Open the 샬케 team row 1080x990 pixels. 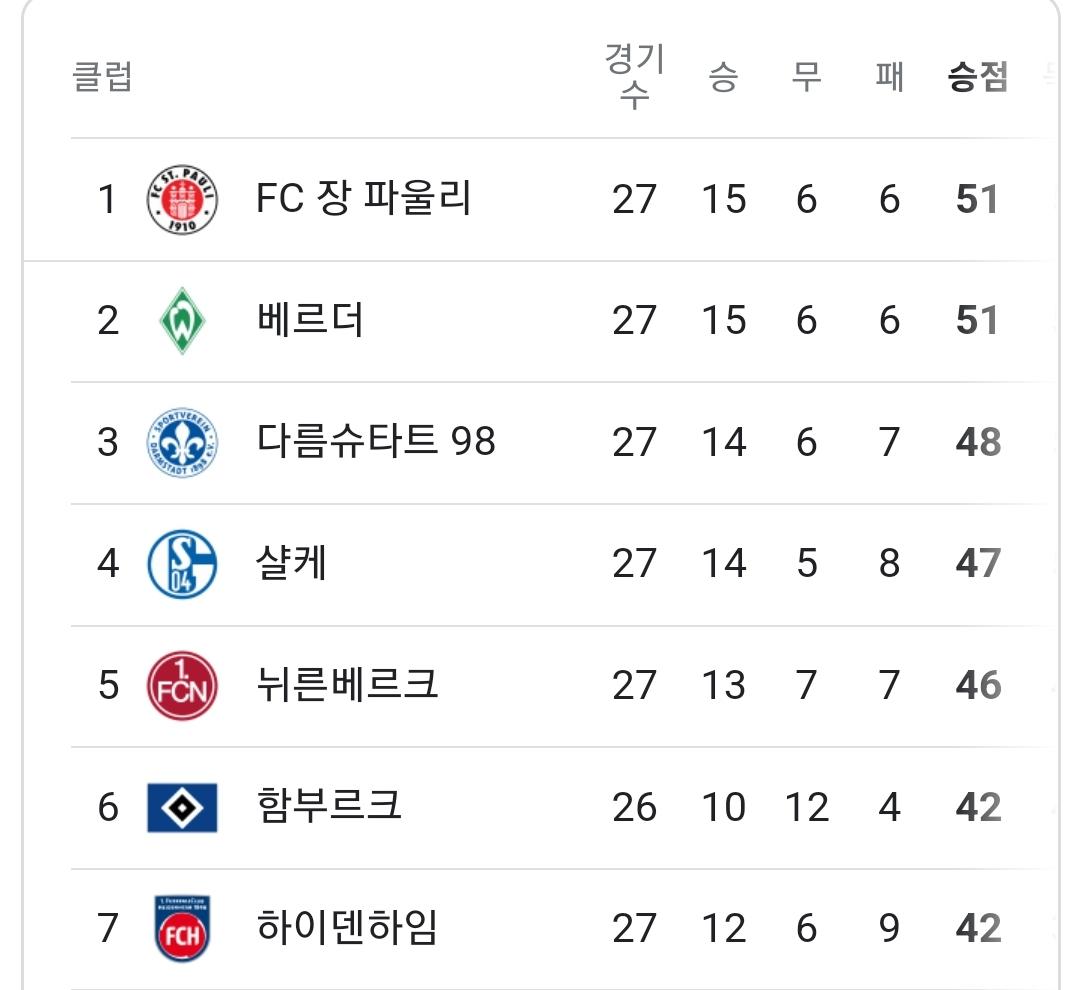tap(541, 564)
